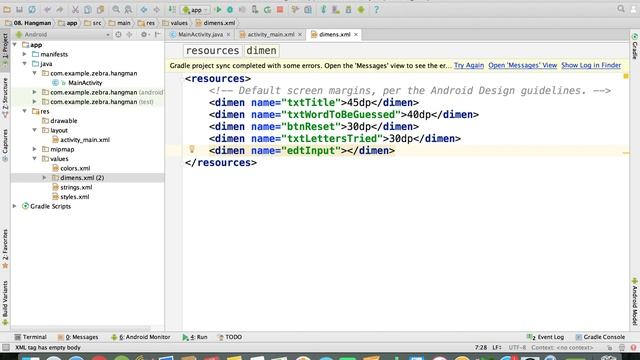The width and height of the screenshot is (640, 360).
Task: Open the Event Log panel
Action: click(546, 337)
